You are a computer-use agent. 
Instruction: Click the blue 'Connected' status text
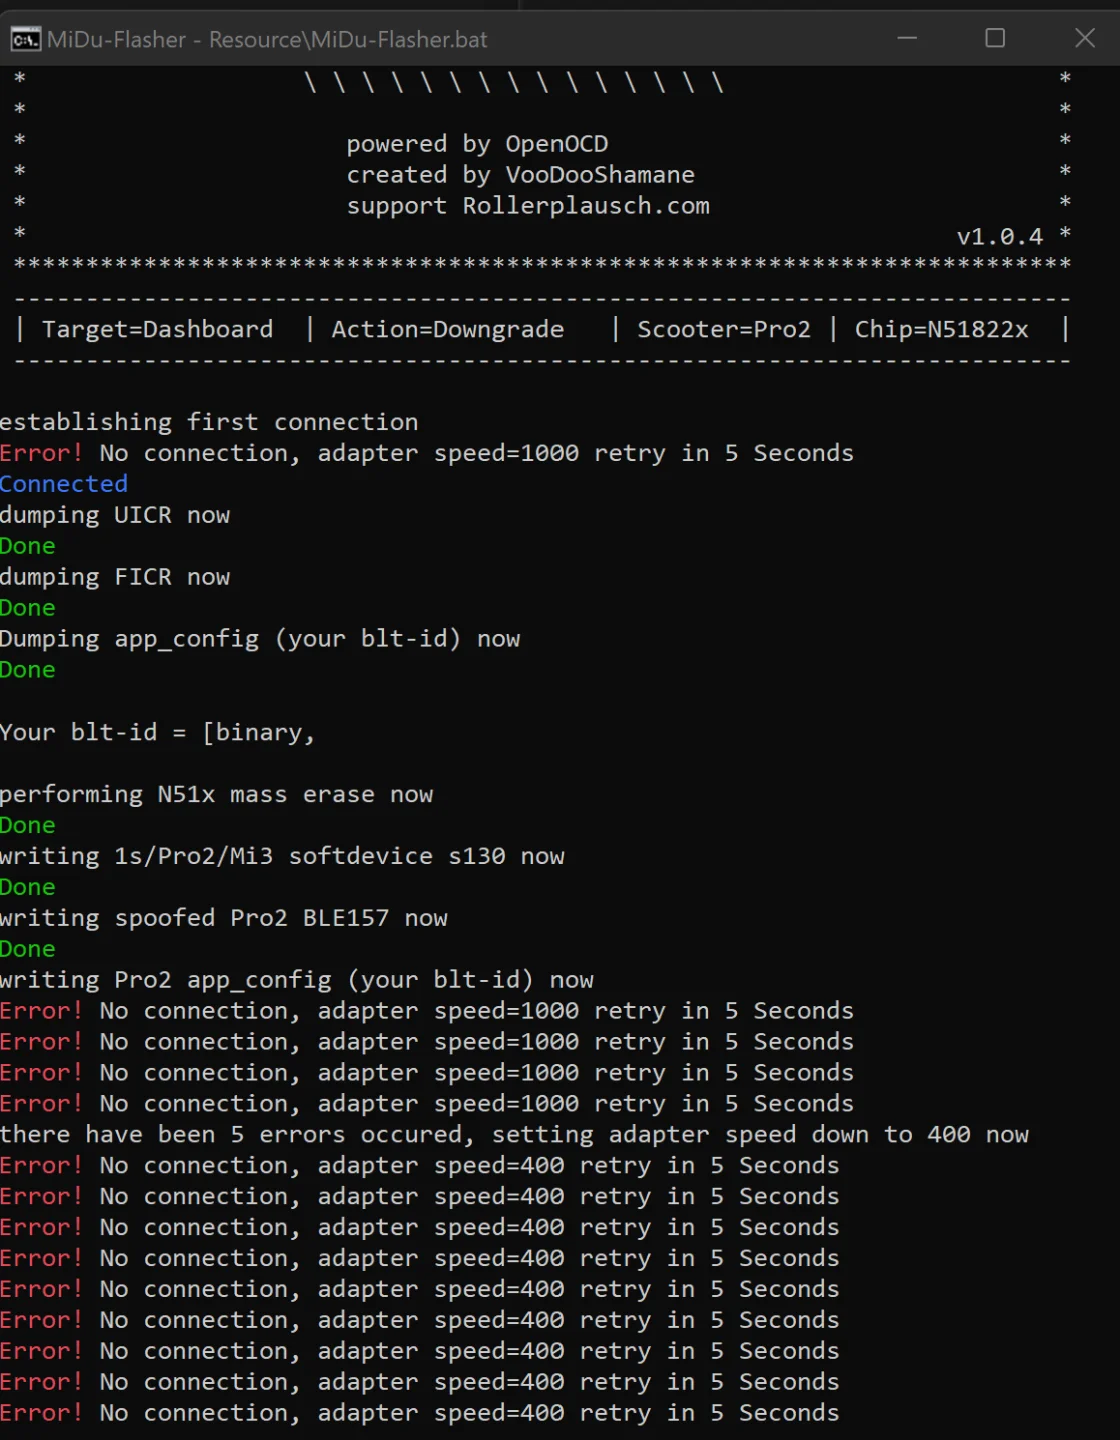(x=64, y=484)
